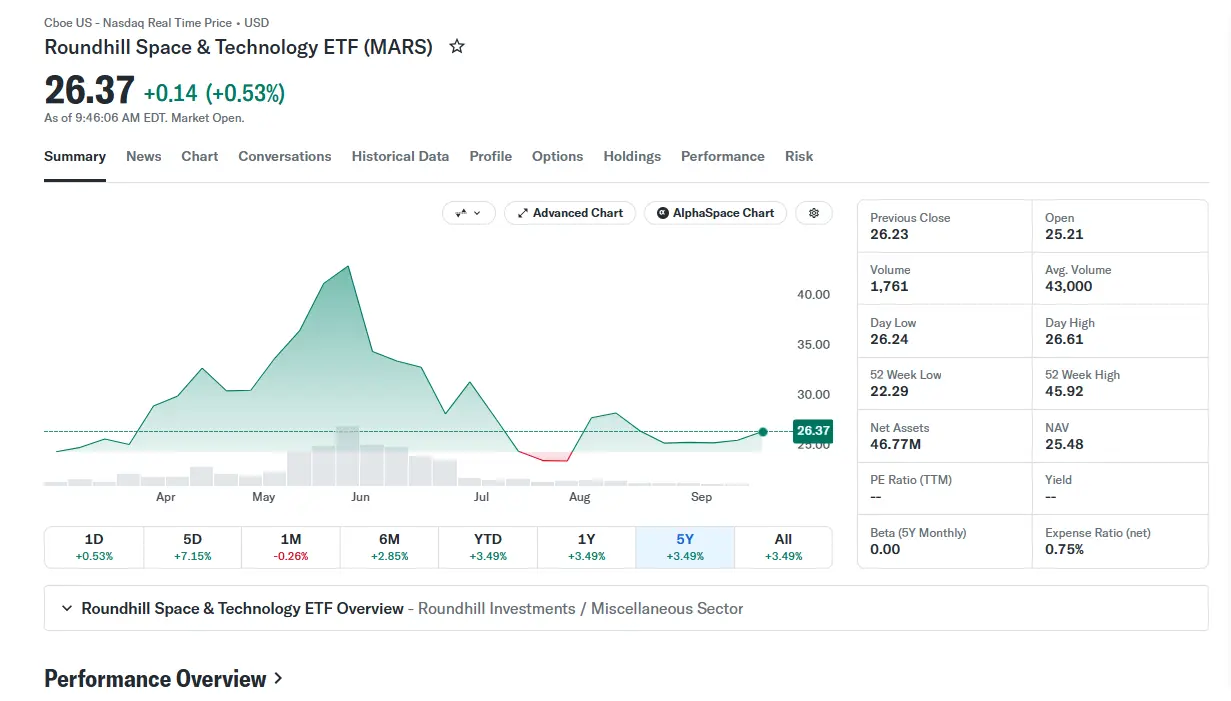Click the Open value 25.21

tap(1064, 235)
